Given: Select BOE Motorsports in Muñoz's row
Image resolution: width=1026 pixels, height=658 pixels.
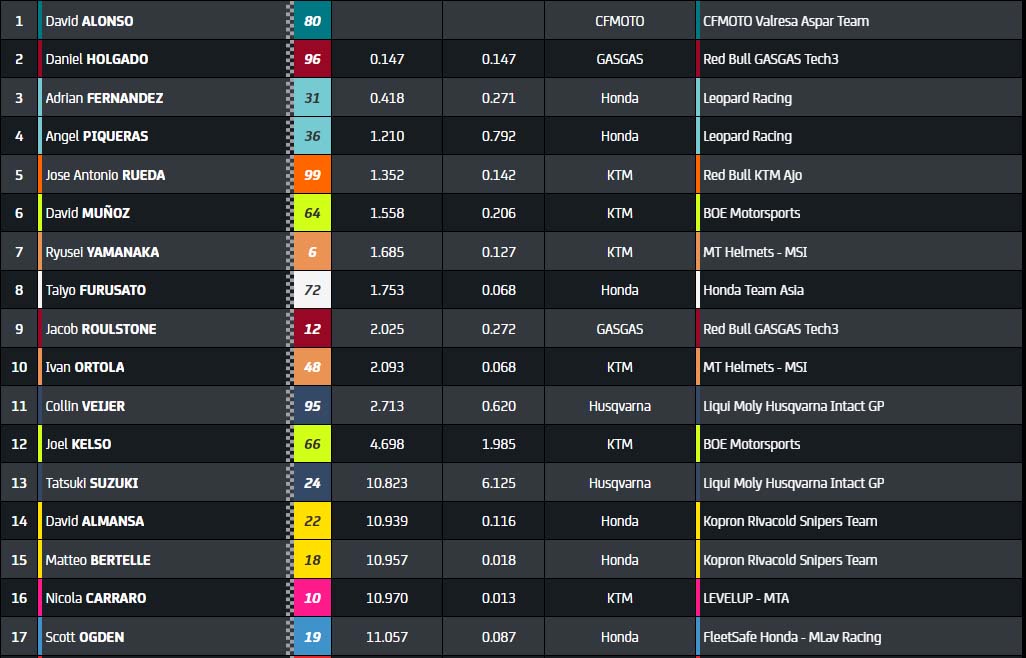Looking at the screenshot, I should click(751, 213).
